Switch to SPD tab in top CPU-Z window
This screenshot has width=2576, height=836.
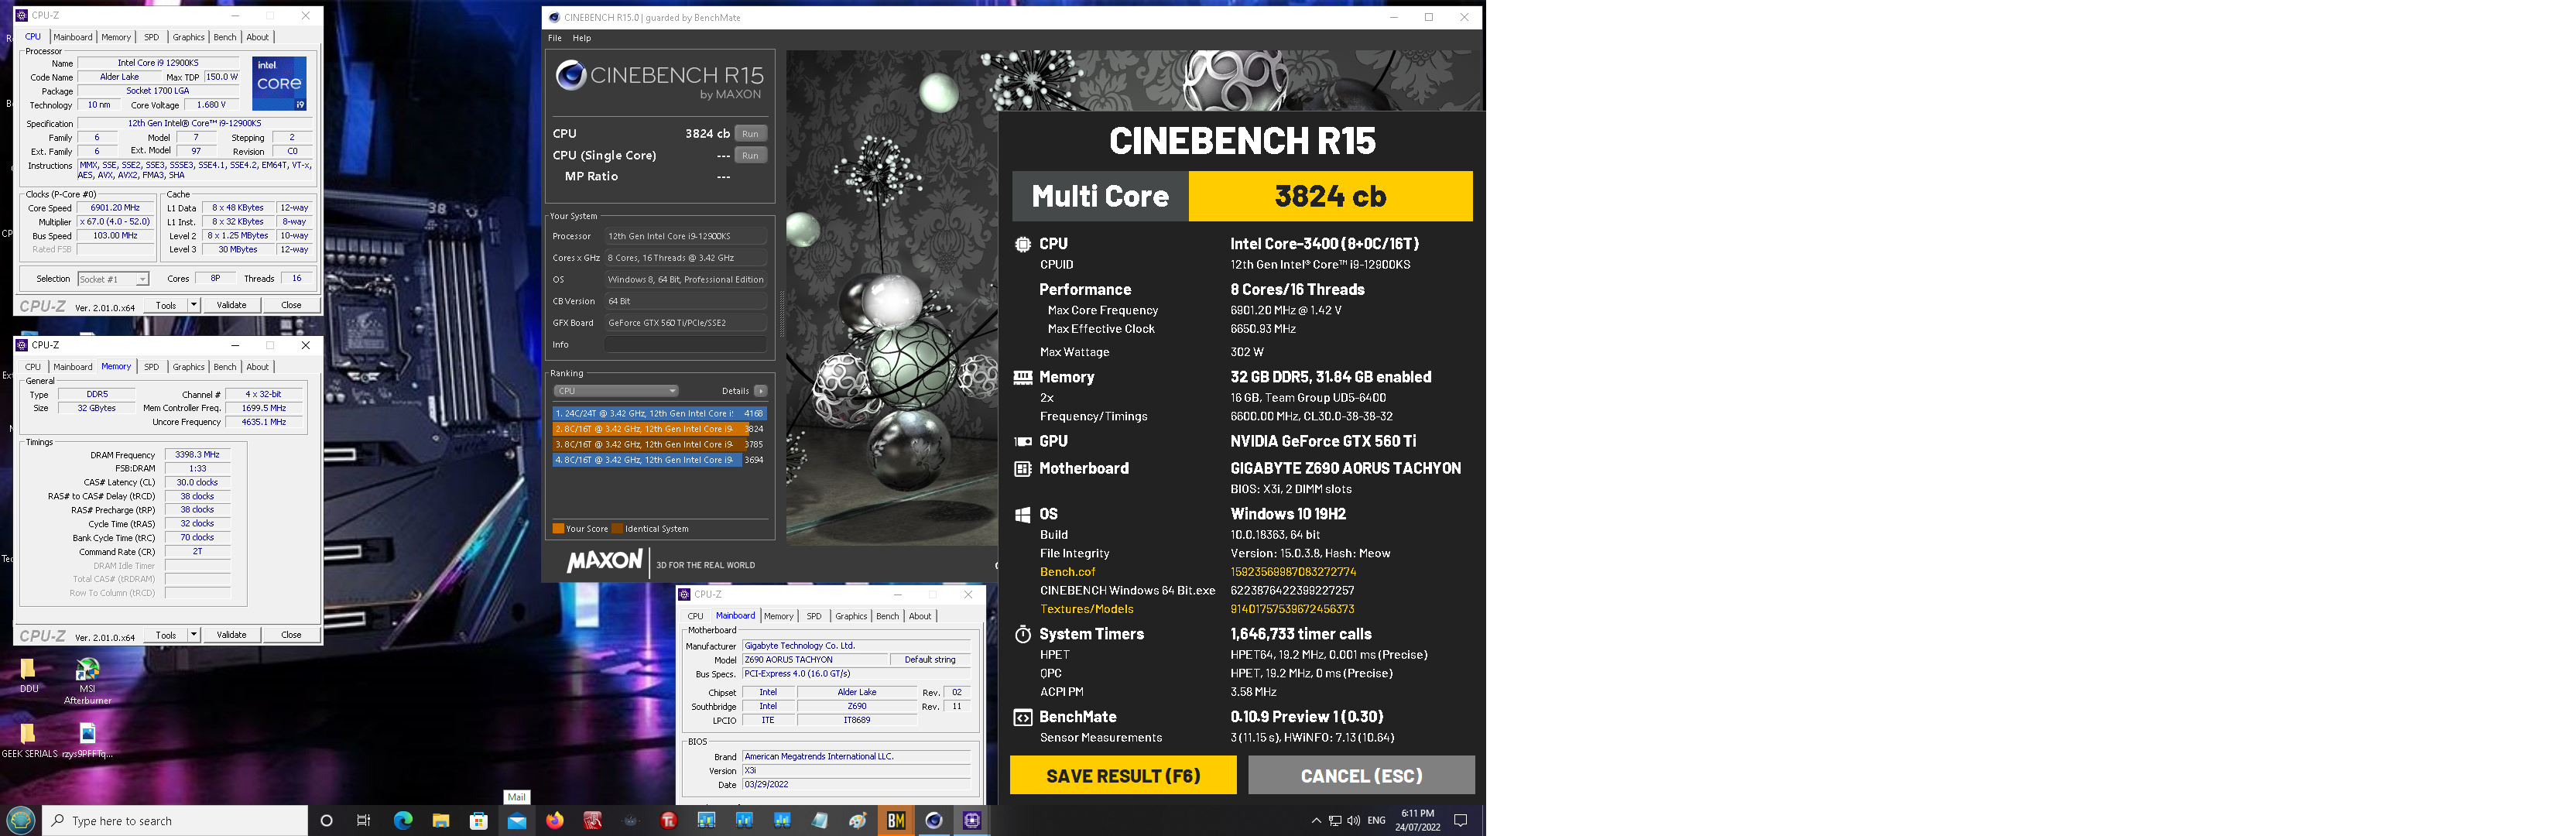151,37
